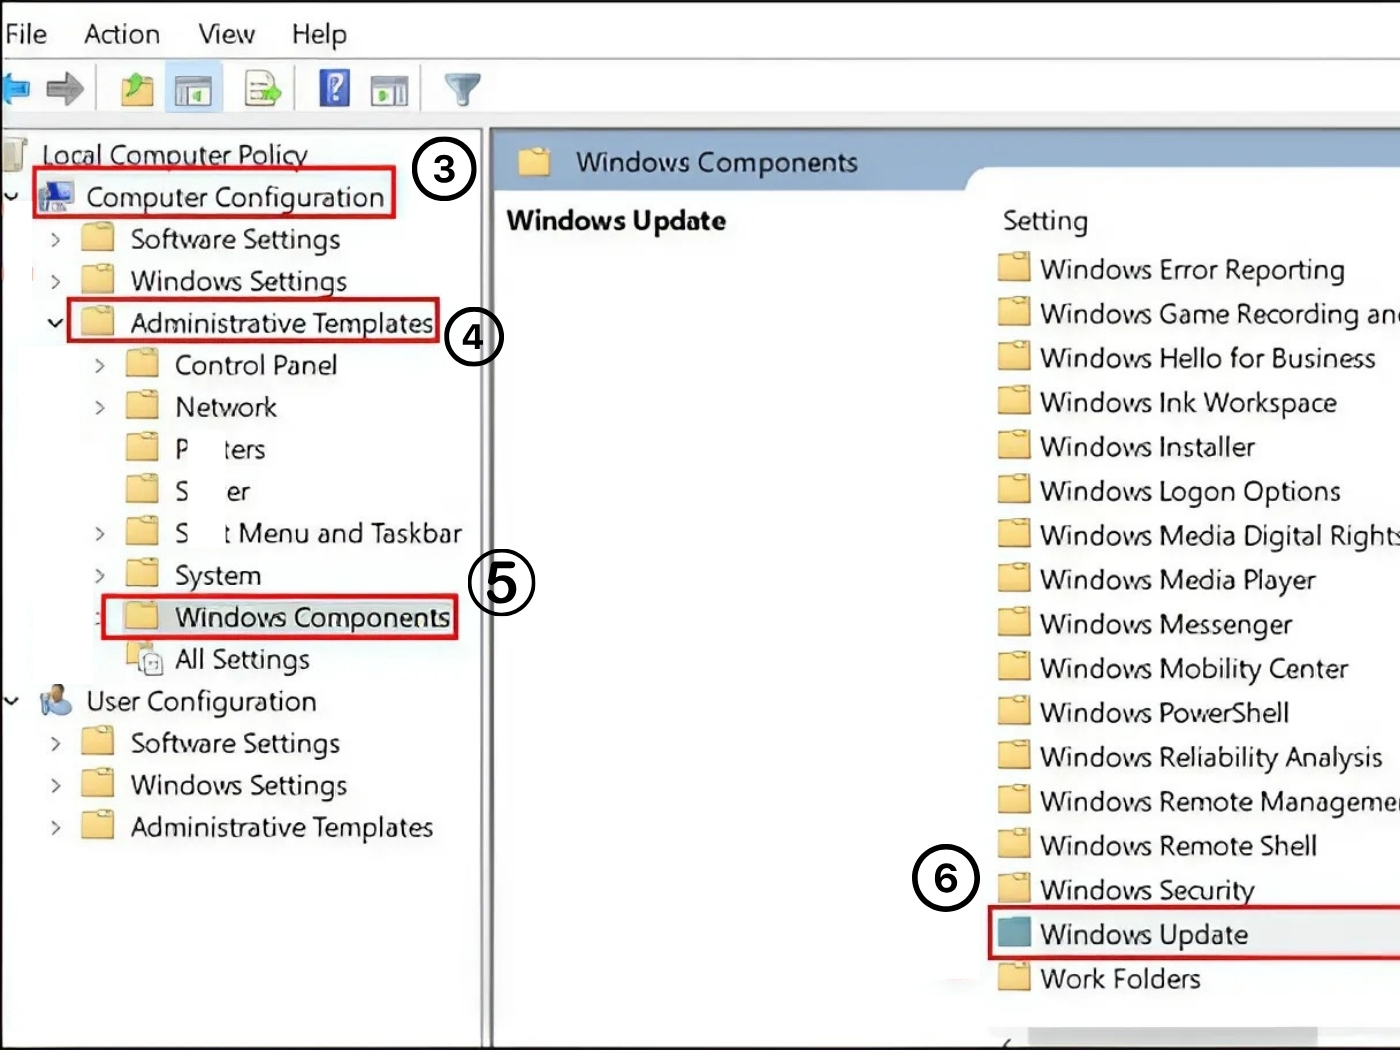Expand Administrative Templates under User Configuration
The image size is (1400, 1050).
[55, 827]
